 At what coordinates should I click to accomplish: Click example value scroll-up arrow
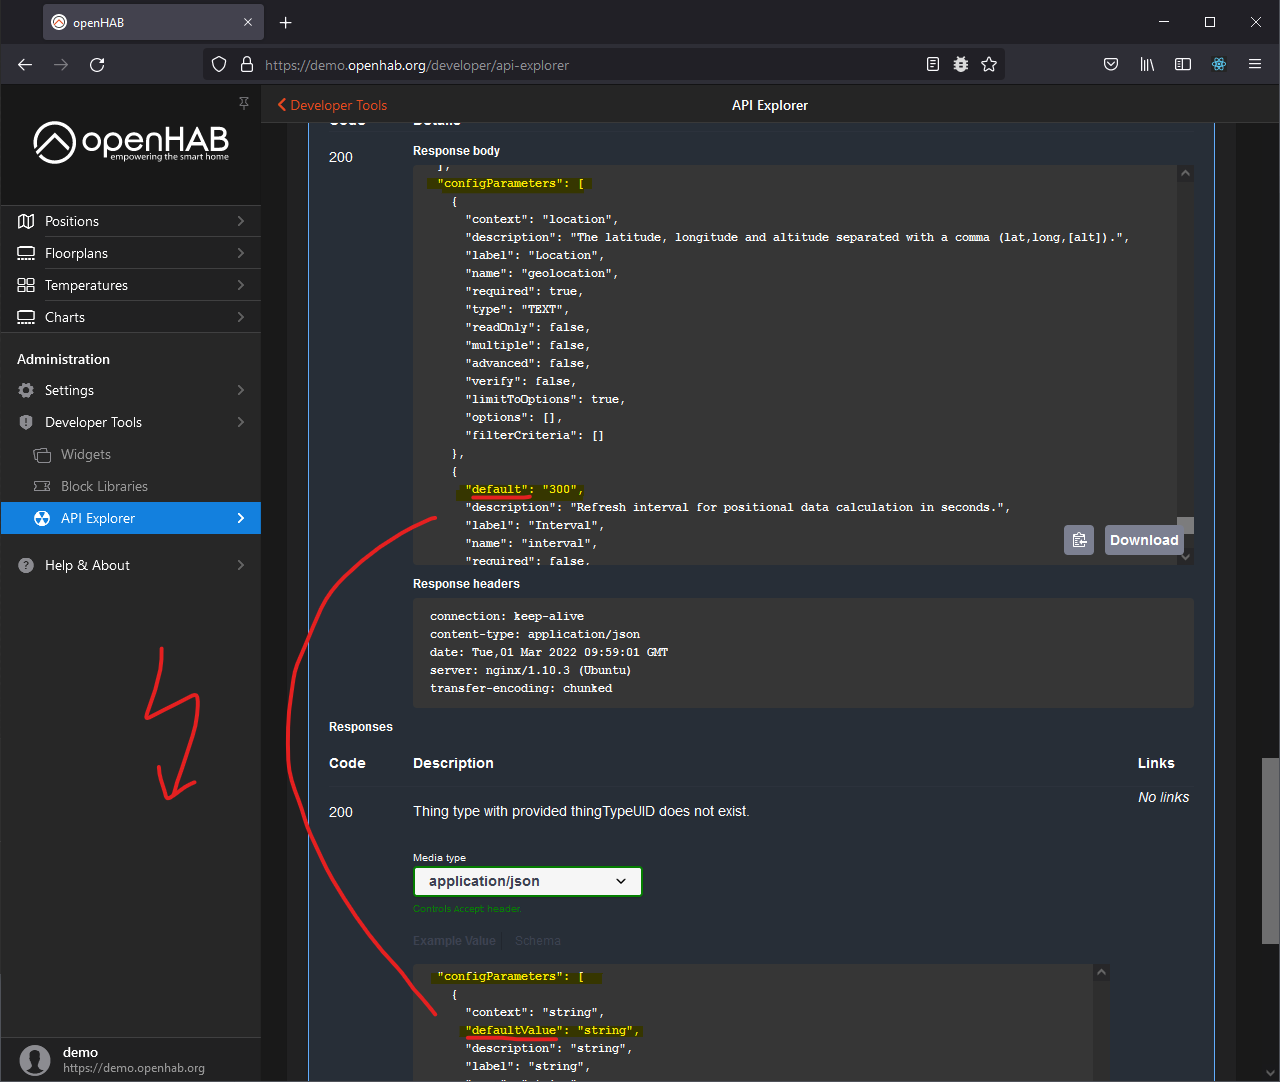tap(1102, 972)
